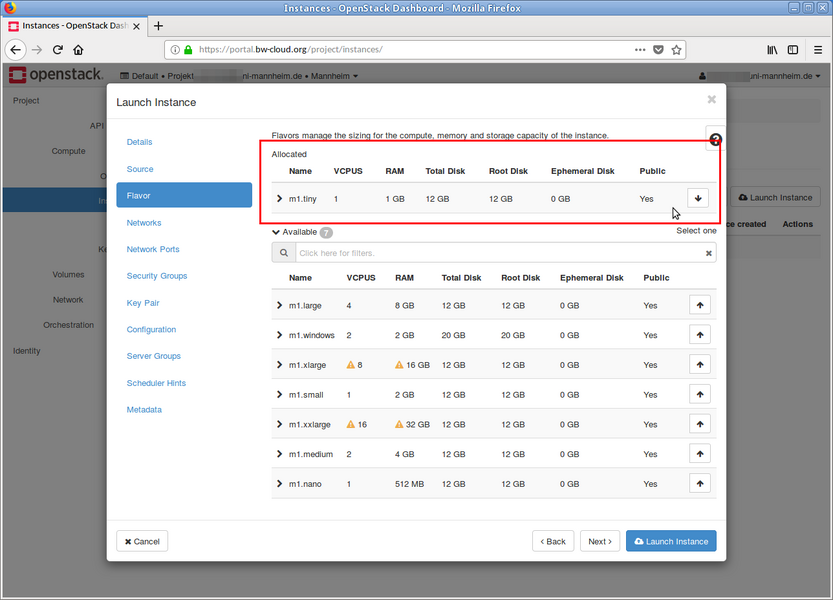
Task: Allocate the m1.nano flavor with up arrow
Action: pyautogui.click(x=700, y=484)
